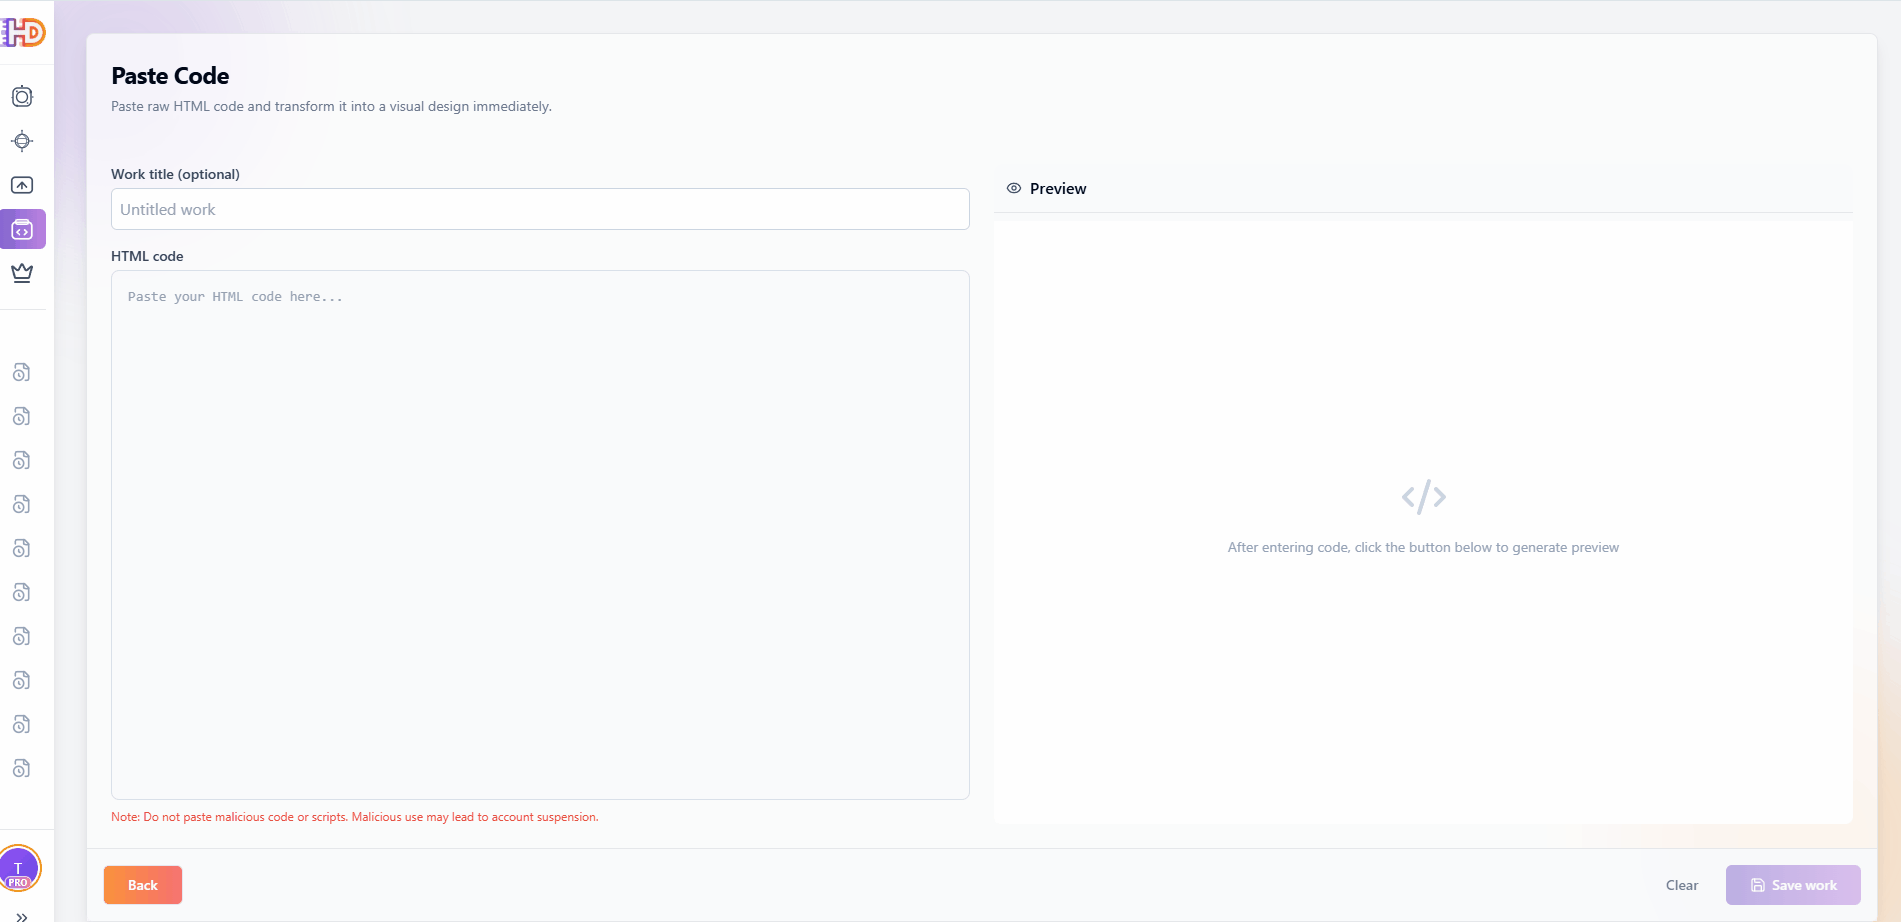Screen dimensions: 1901x922
Task: Open the fifth history file icon in sidebar
Action: [21, 549]
